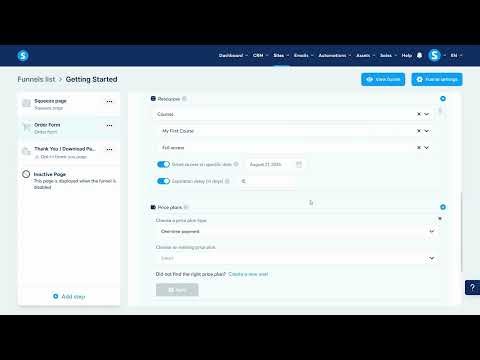Open the Automations menu
480x360 pixels.
pyautogui.click(x=335, y=55)
